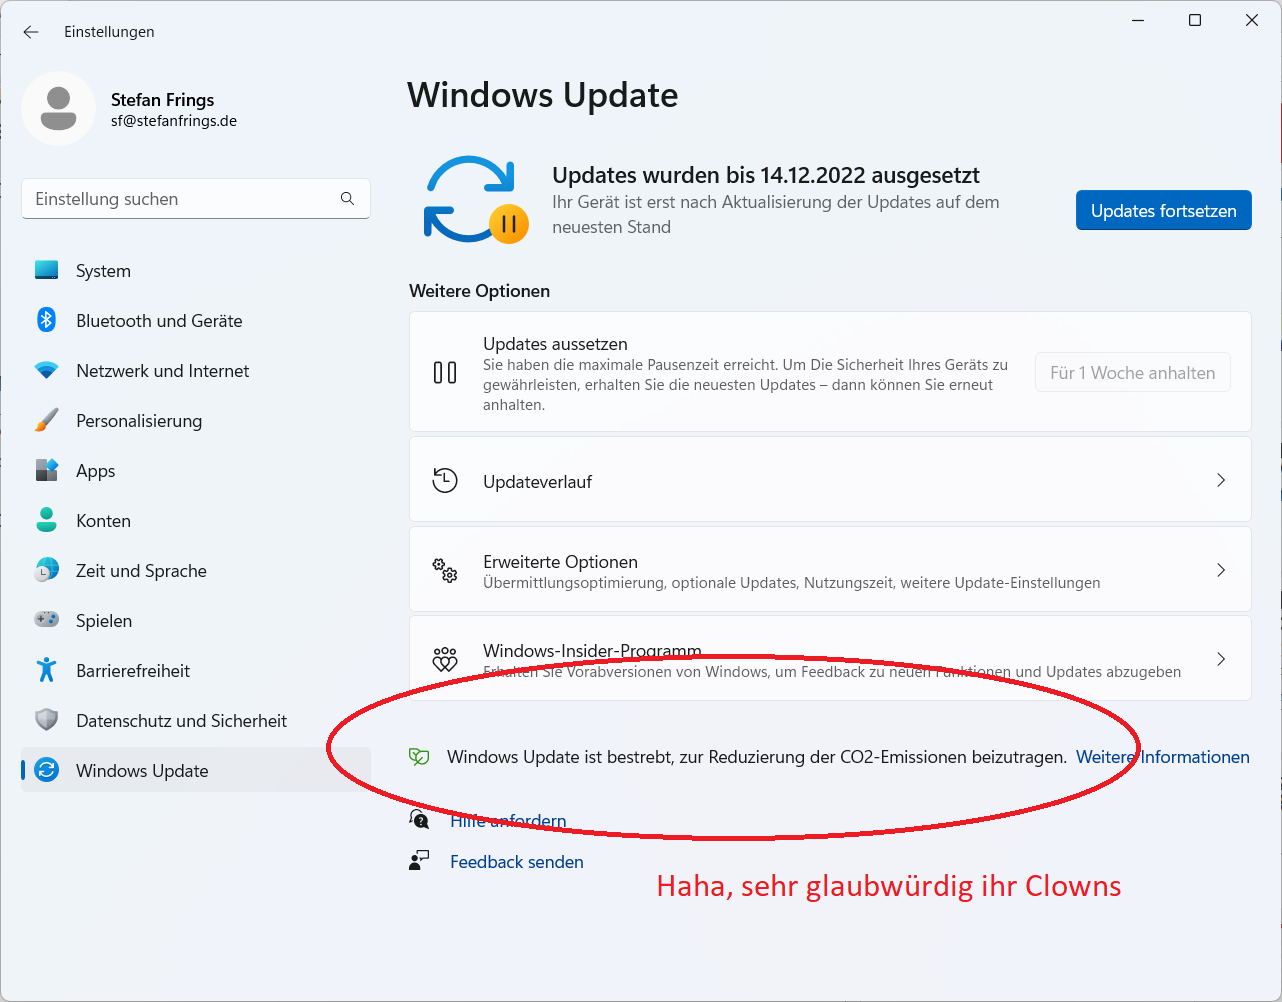The image size is (1282, 1002).
Task: Open the System settings category
Action: [x=196, y=271]
